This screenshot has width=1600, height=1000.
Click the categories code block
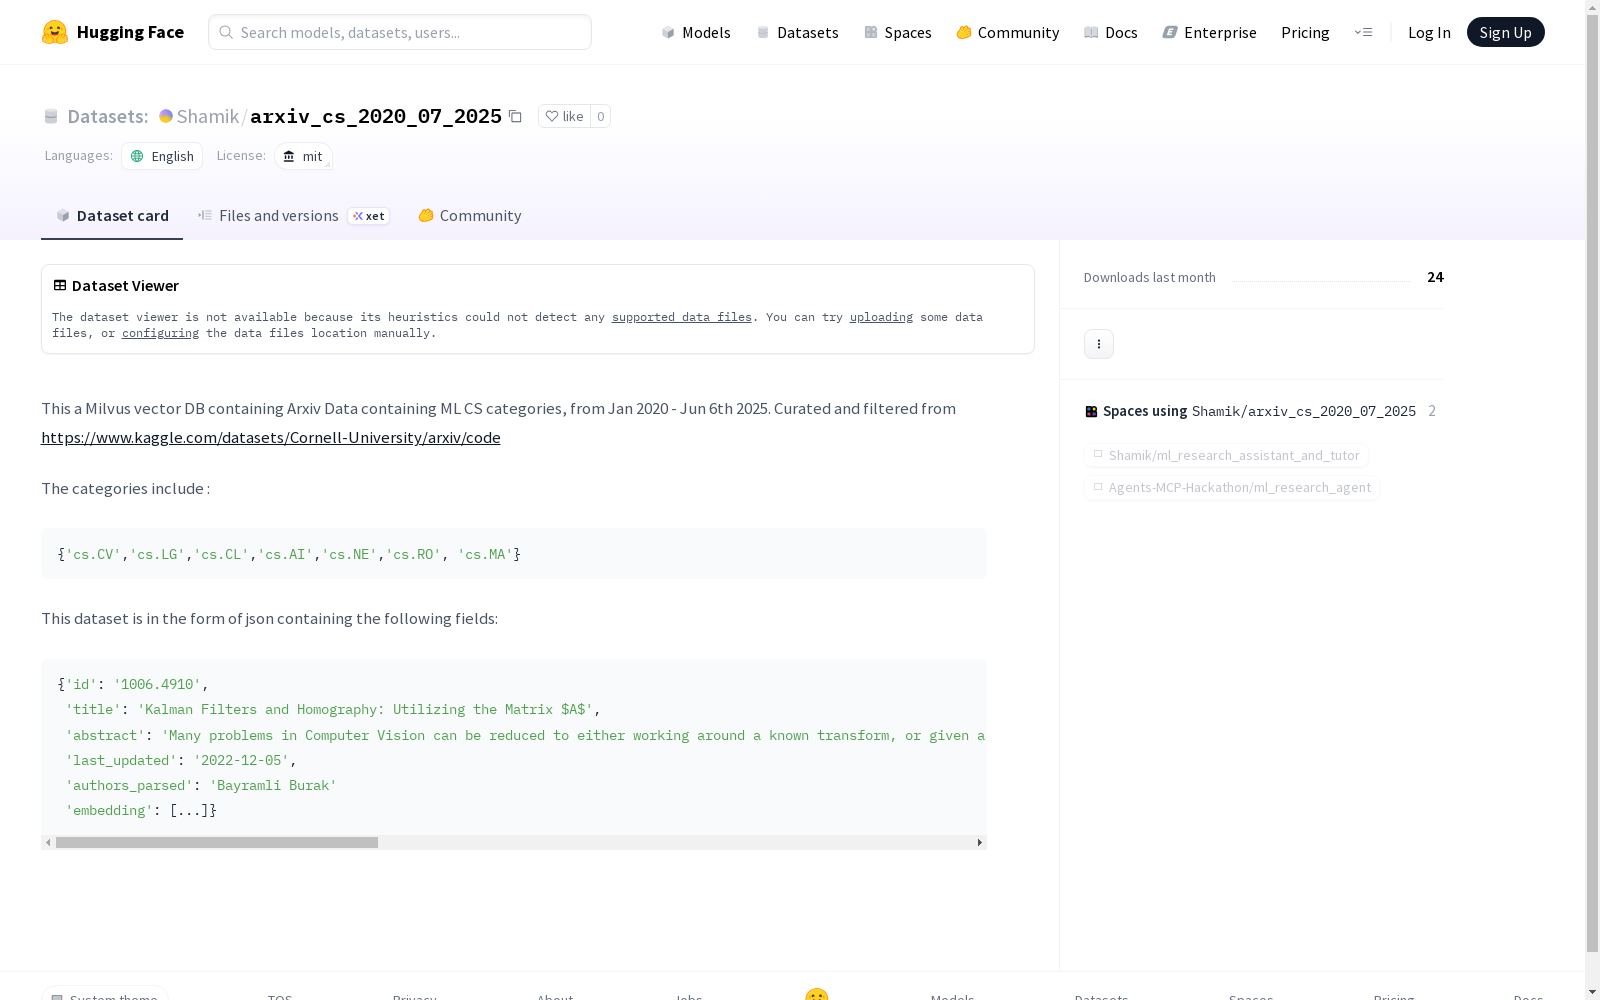click(x=514, y=553)
